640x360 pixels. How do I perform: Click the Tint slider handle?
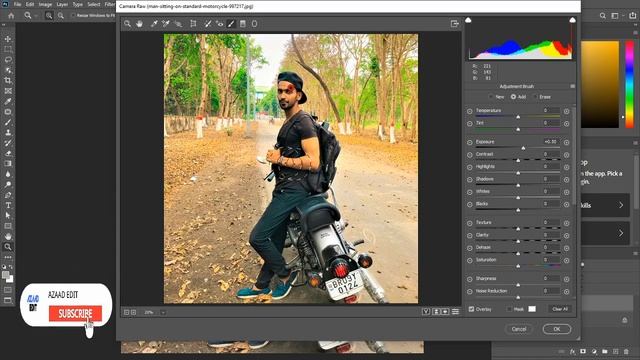click(x=518, y=129)
